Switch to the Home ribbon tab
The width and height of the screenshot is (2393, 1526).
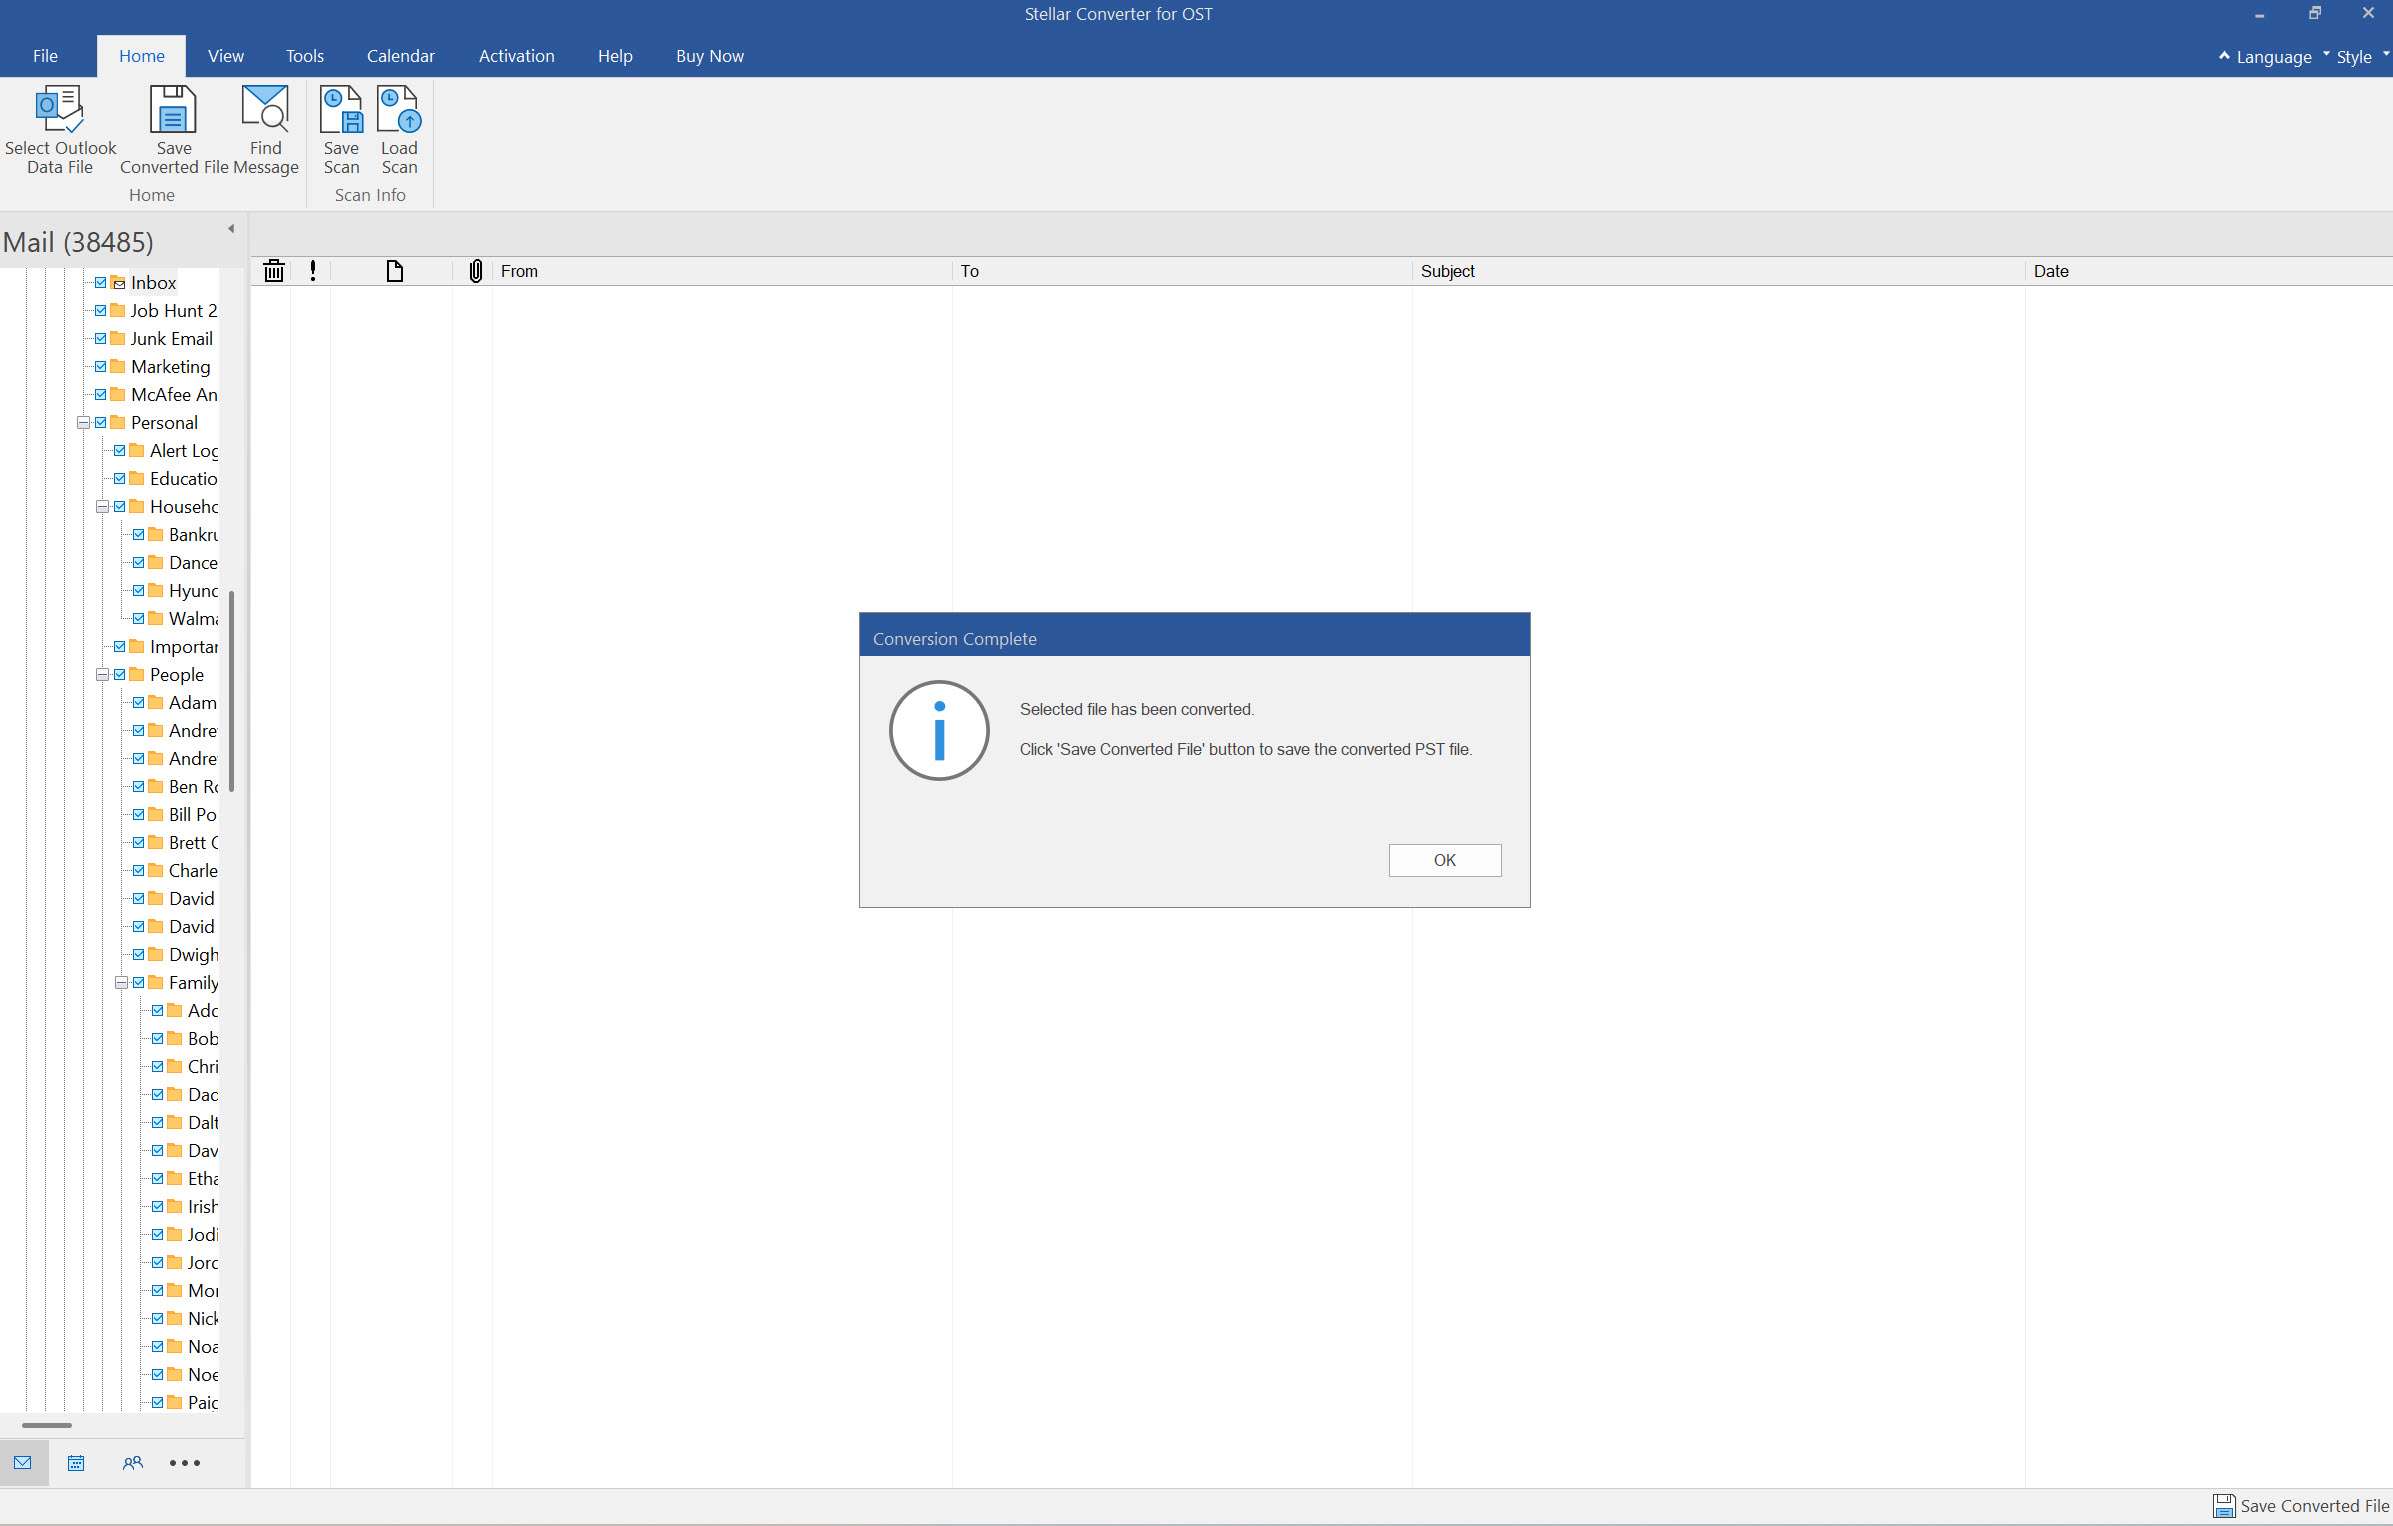click(141, 56)
